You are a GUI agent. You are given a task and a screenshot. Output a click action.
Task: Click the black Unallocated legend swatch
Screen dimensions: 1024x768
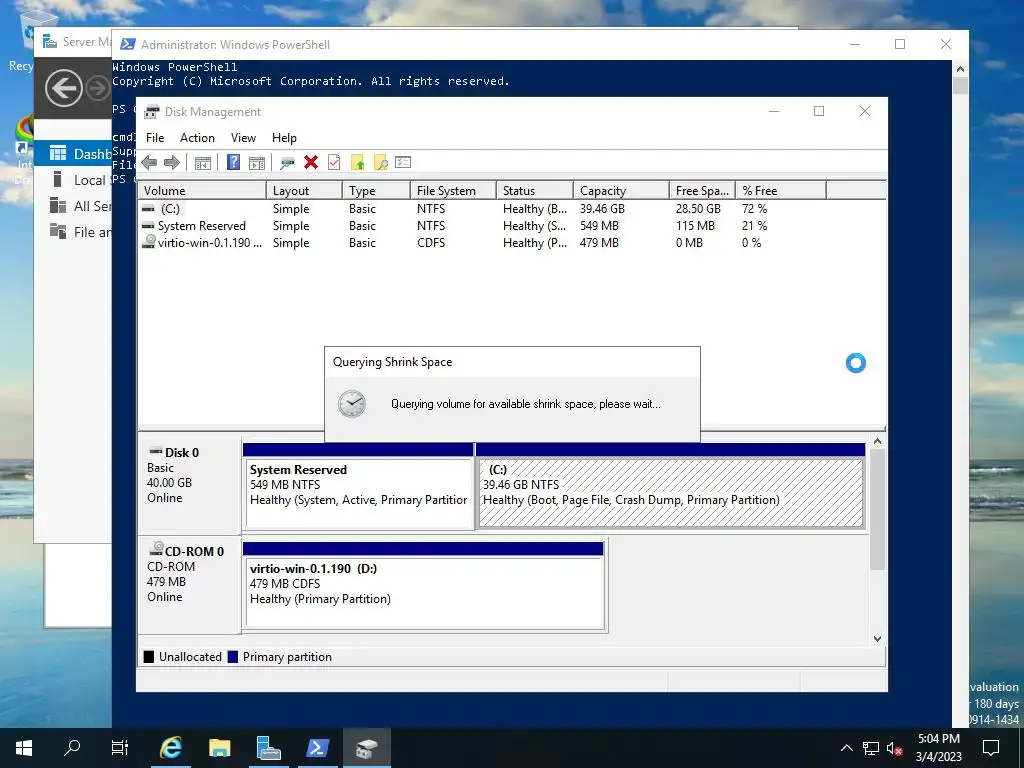[149, 657]
